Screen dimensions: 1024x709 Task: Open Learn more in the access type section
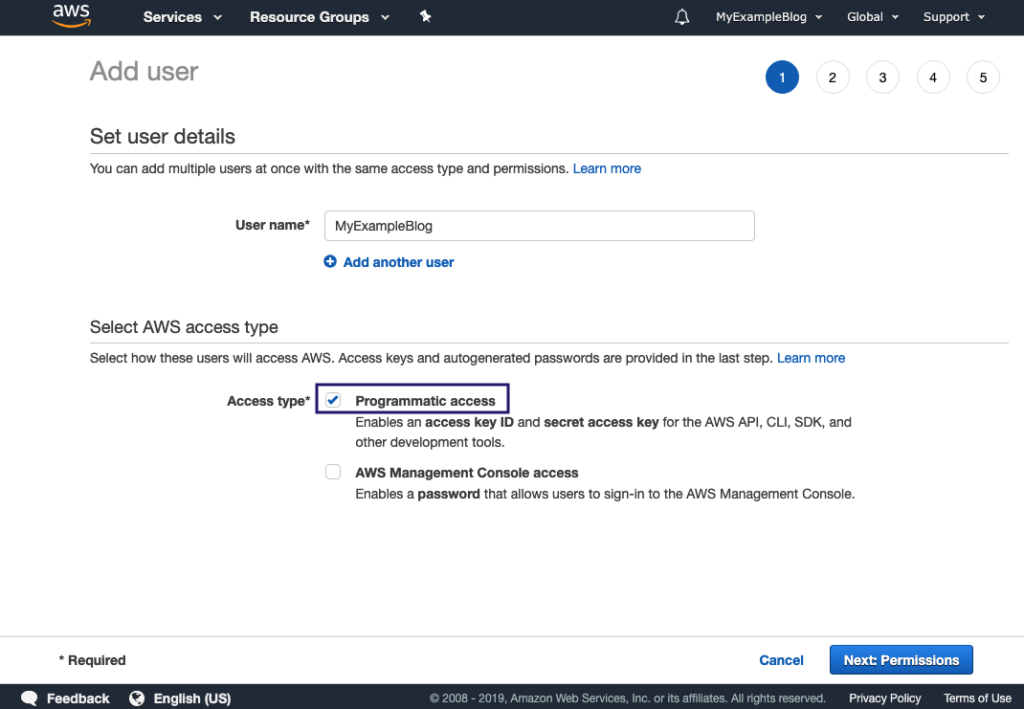[x=810, y=357]
